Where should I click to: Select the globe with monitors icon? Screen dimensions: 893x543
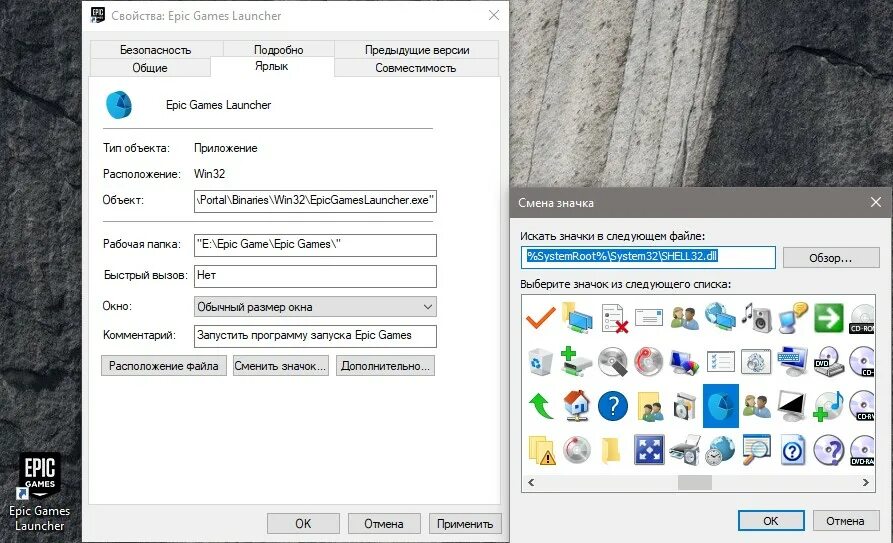(x=720, y=316)
